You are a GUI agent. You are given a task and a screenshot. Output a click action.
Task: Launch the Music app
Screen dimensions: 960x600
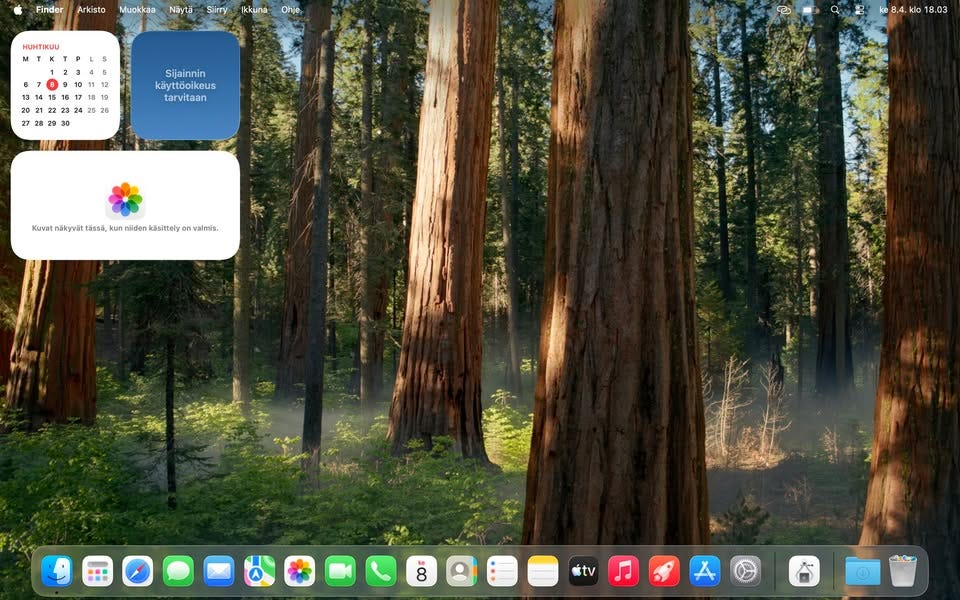623,571
